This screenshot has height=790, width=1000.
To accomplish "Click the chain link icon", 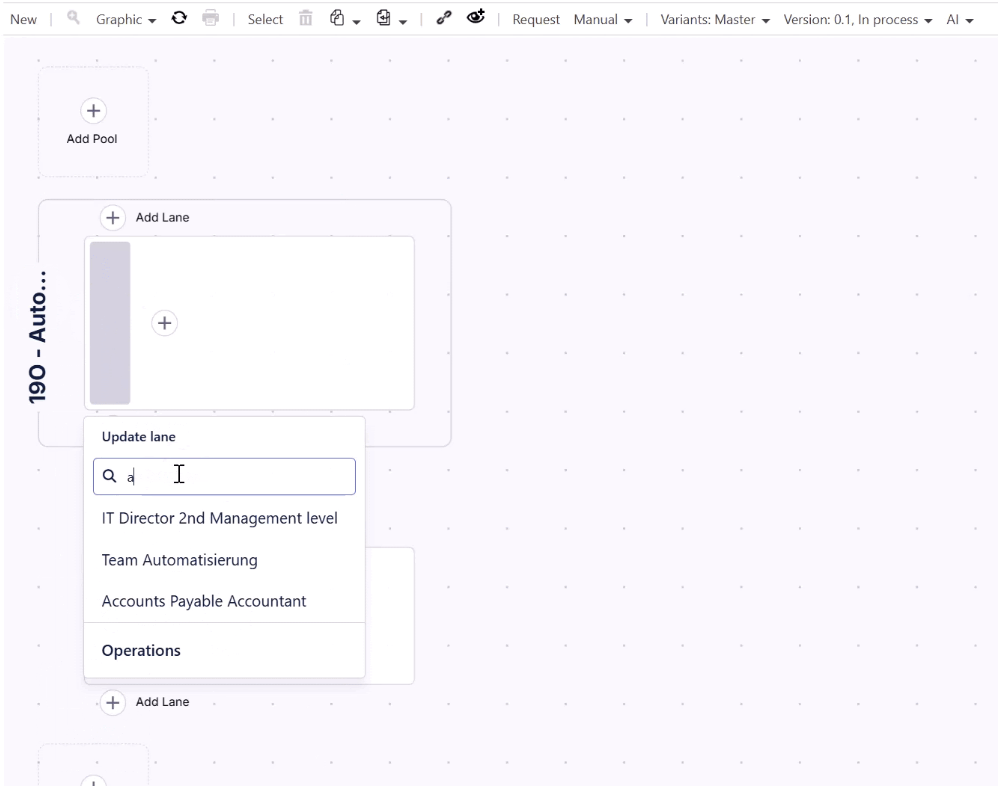I will coord(444,18).
